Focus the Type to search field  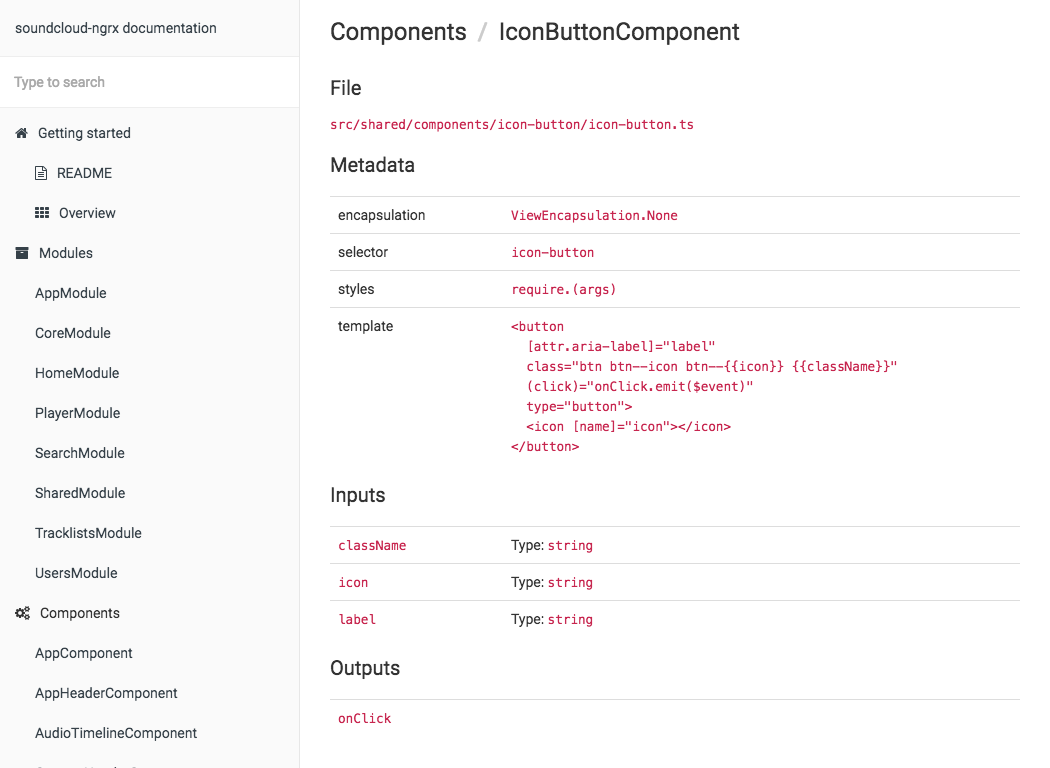click(x=149, y=82)
